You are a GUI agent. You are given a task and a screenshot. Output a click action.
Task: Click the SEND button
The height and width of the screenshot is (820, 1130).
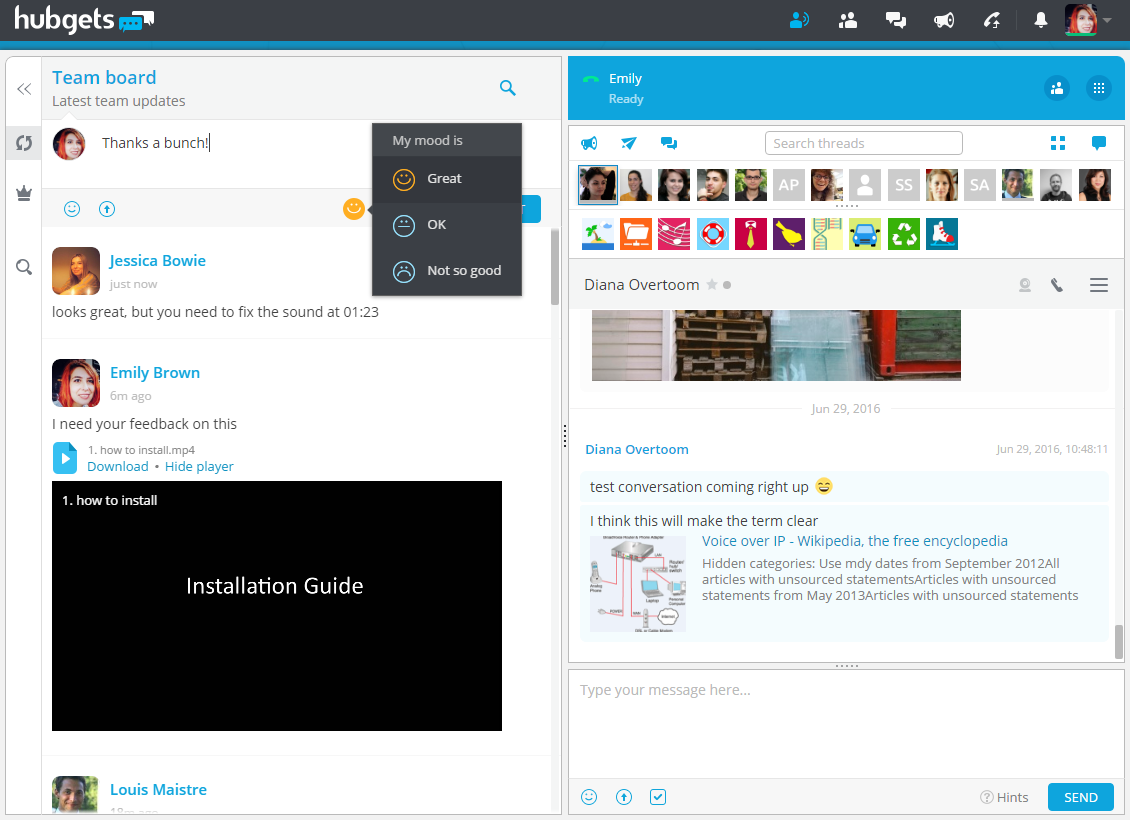pyautogui.click(x=1080, y=797)
